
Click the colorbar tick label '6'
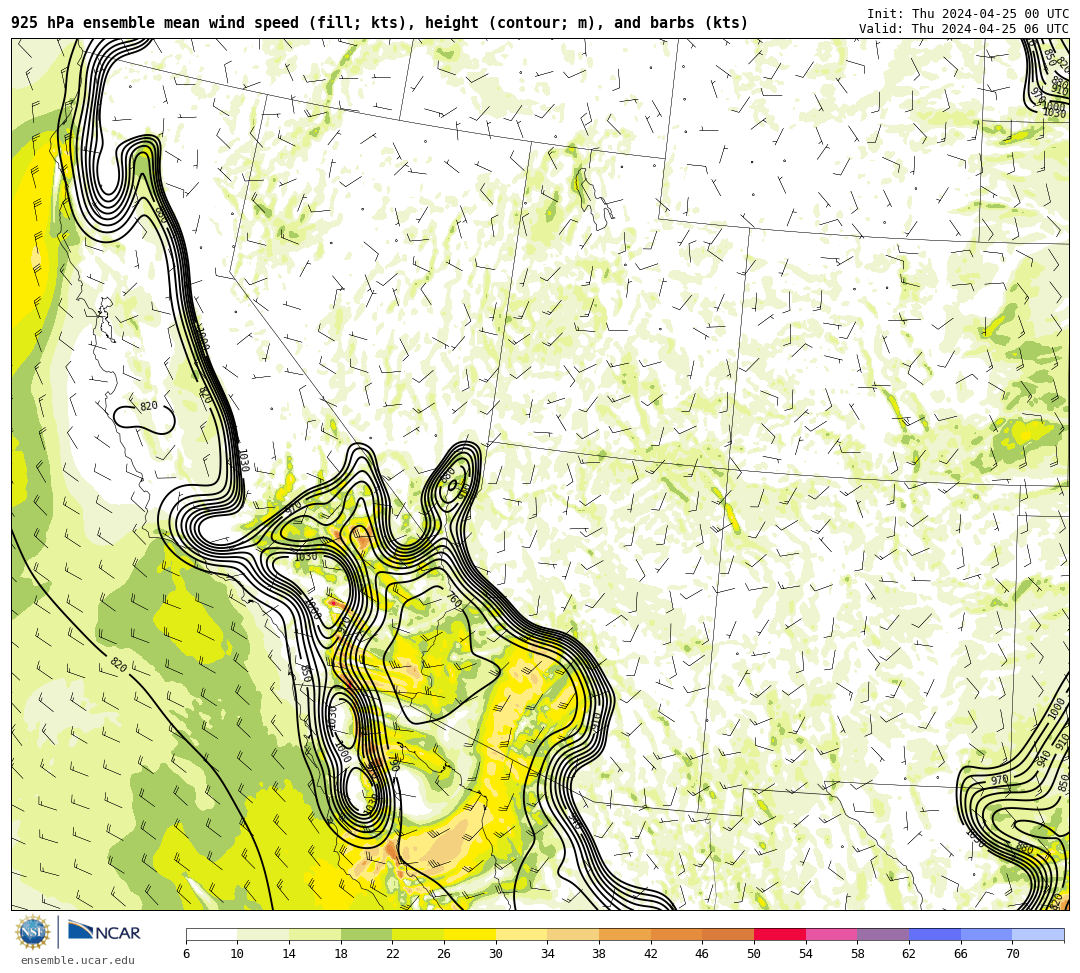[x=186, y=954]
